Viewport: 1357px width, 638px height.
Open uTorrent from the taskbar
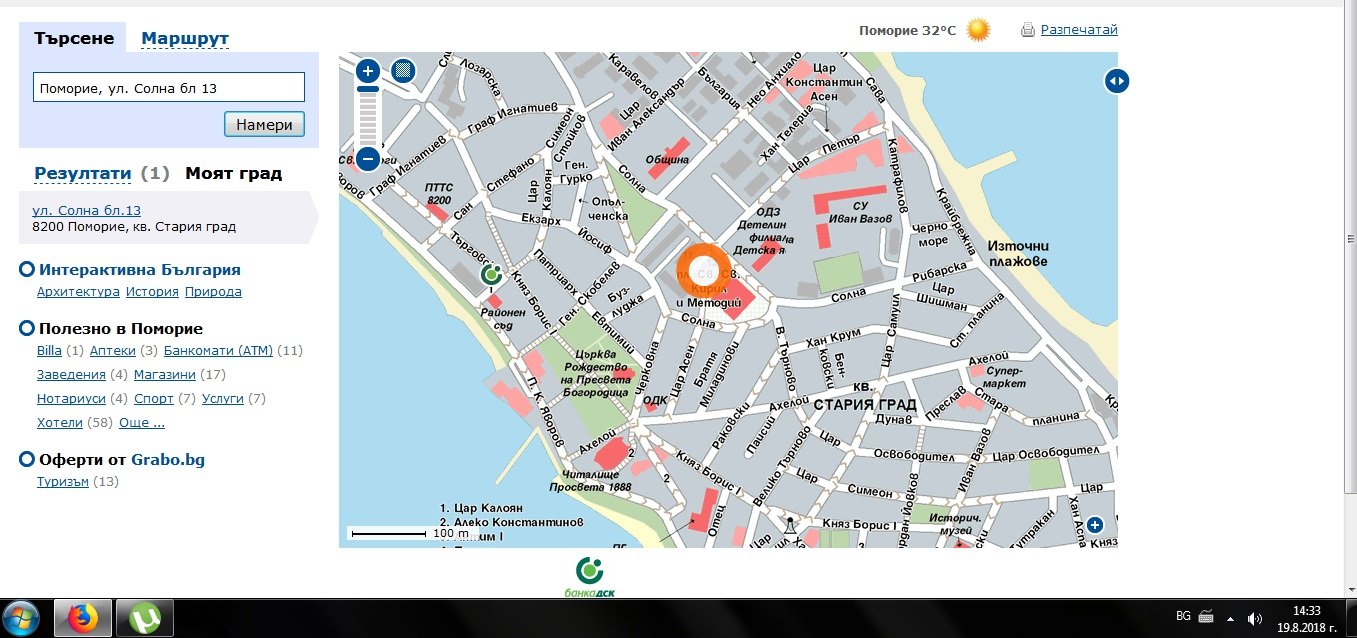coord(145,619)
